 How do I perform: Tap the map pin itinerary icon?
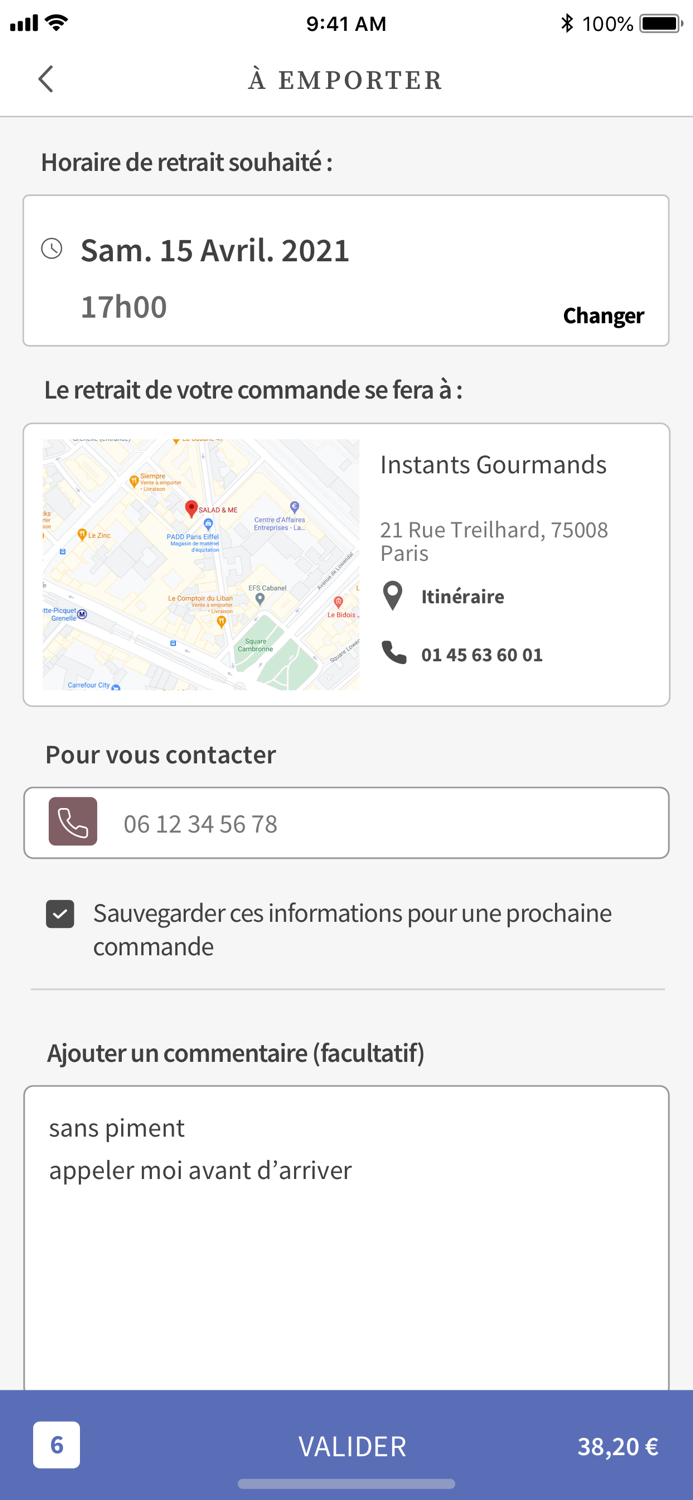[393, 596]
